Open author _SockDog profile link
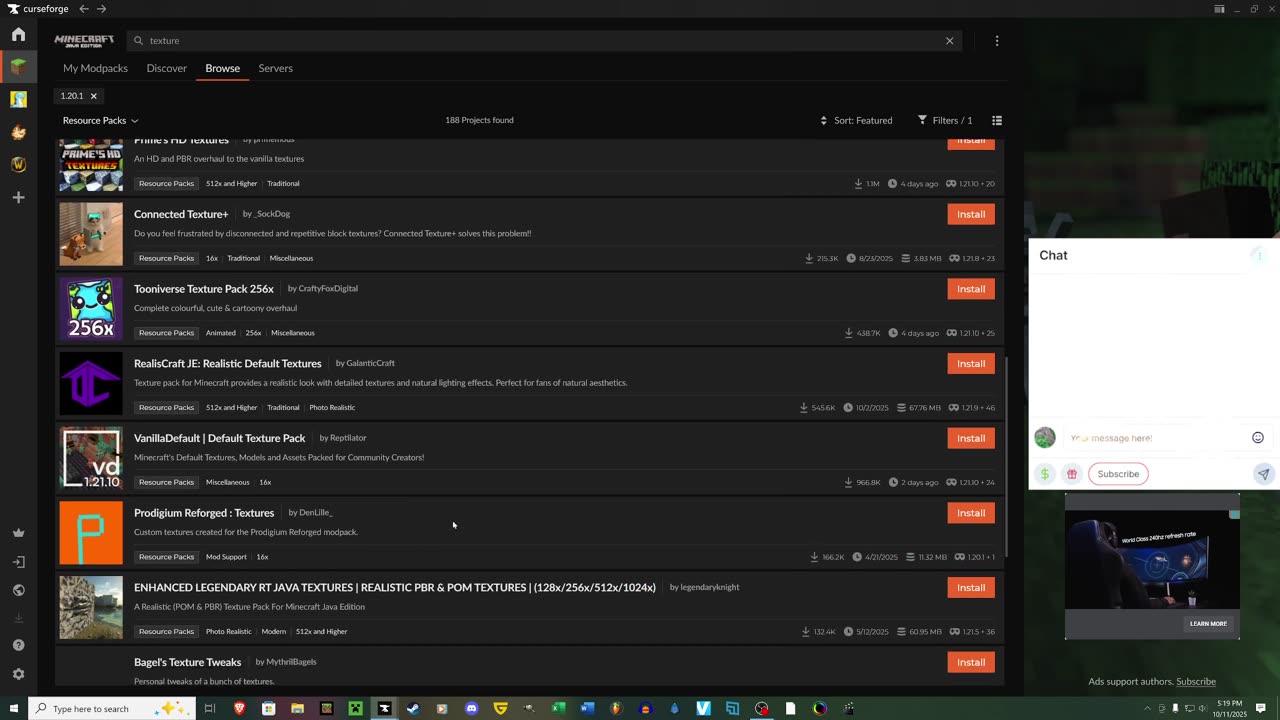Image resolution: width=1280 pixels, height=720 pixels. (272, 214)
